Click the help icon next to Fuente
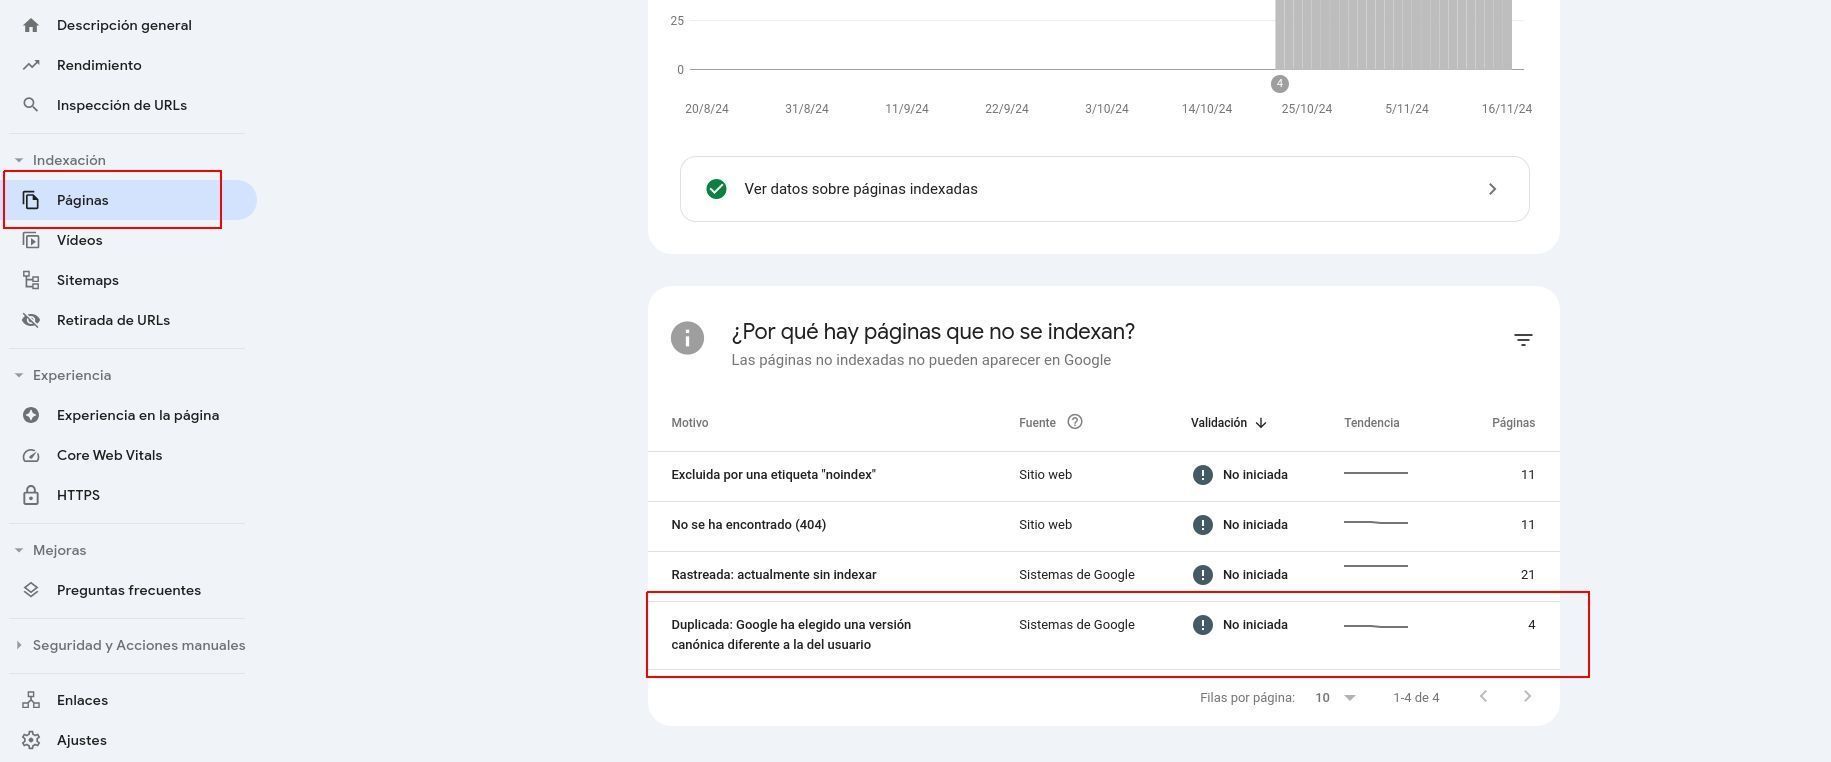Viewport: 1831px width, 762px height. (1075, 422)
